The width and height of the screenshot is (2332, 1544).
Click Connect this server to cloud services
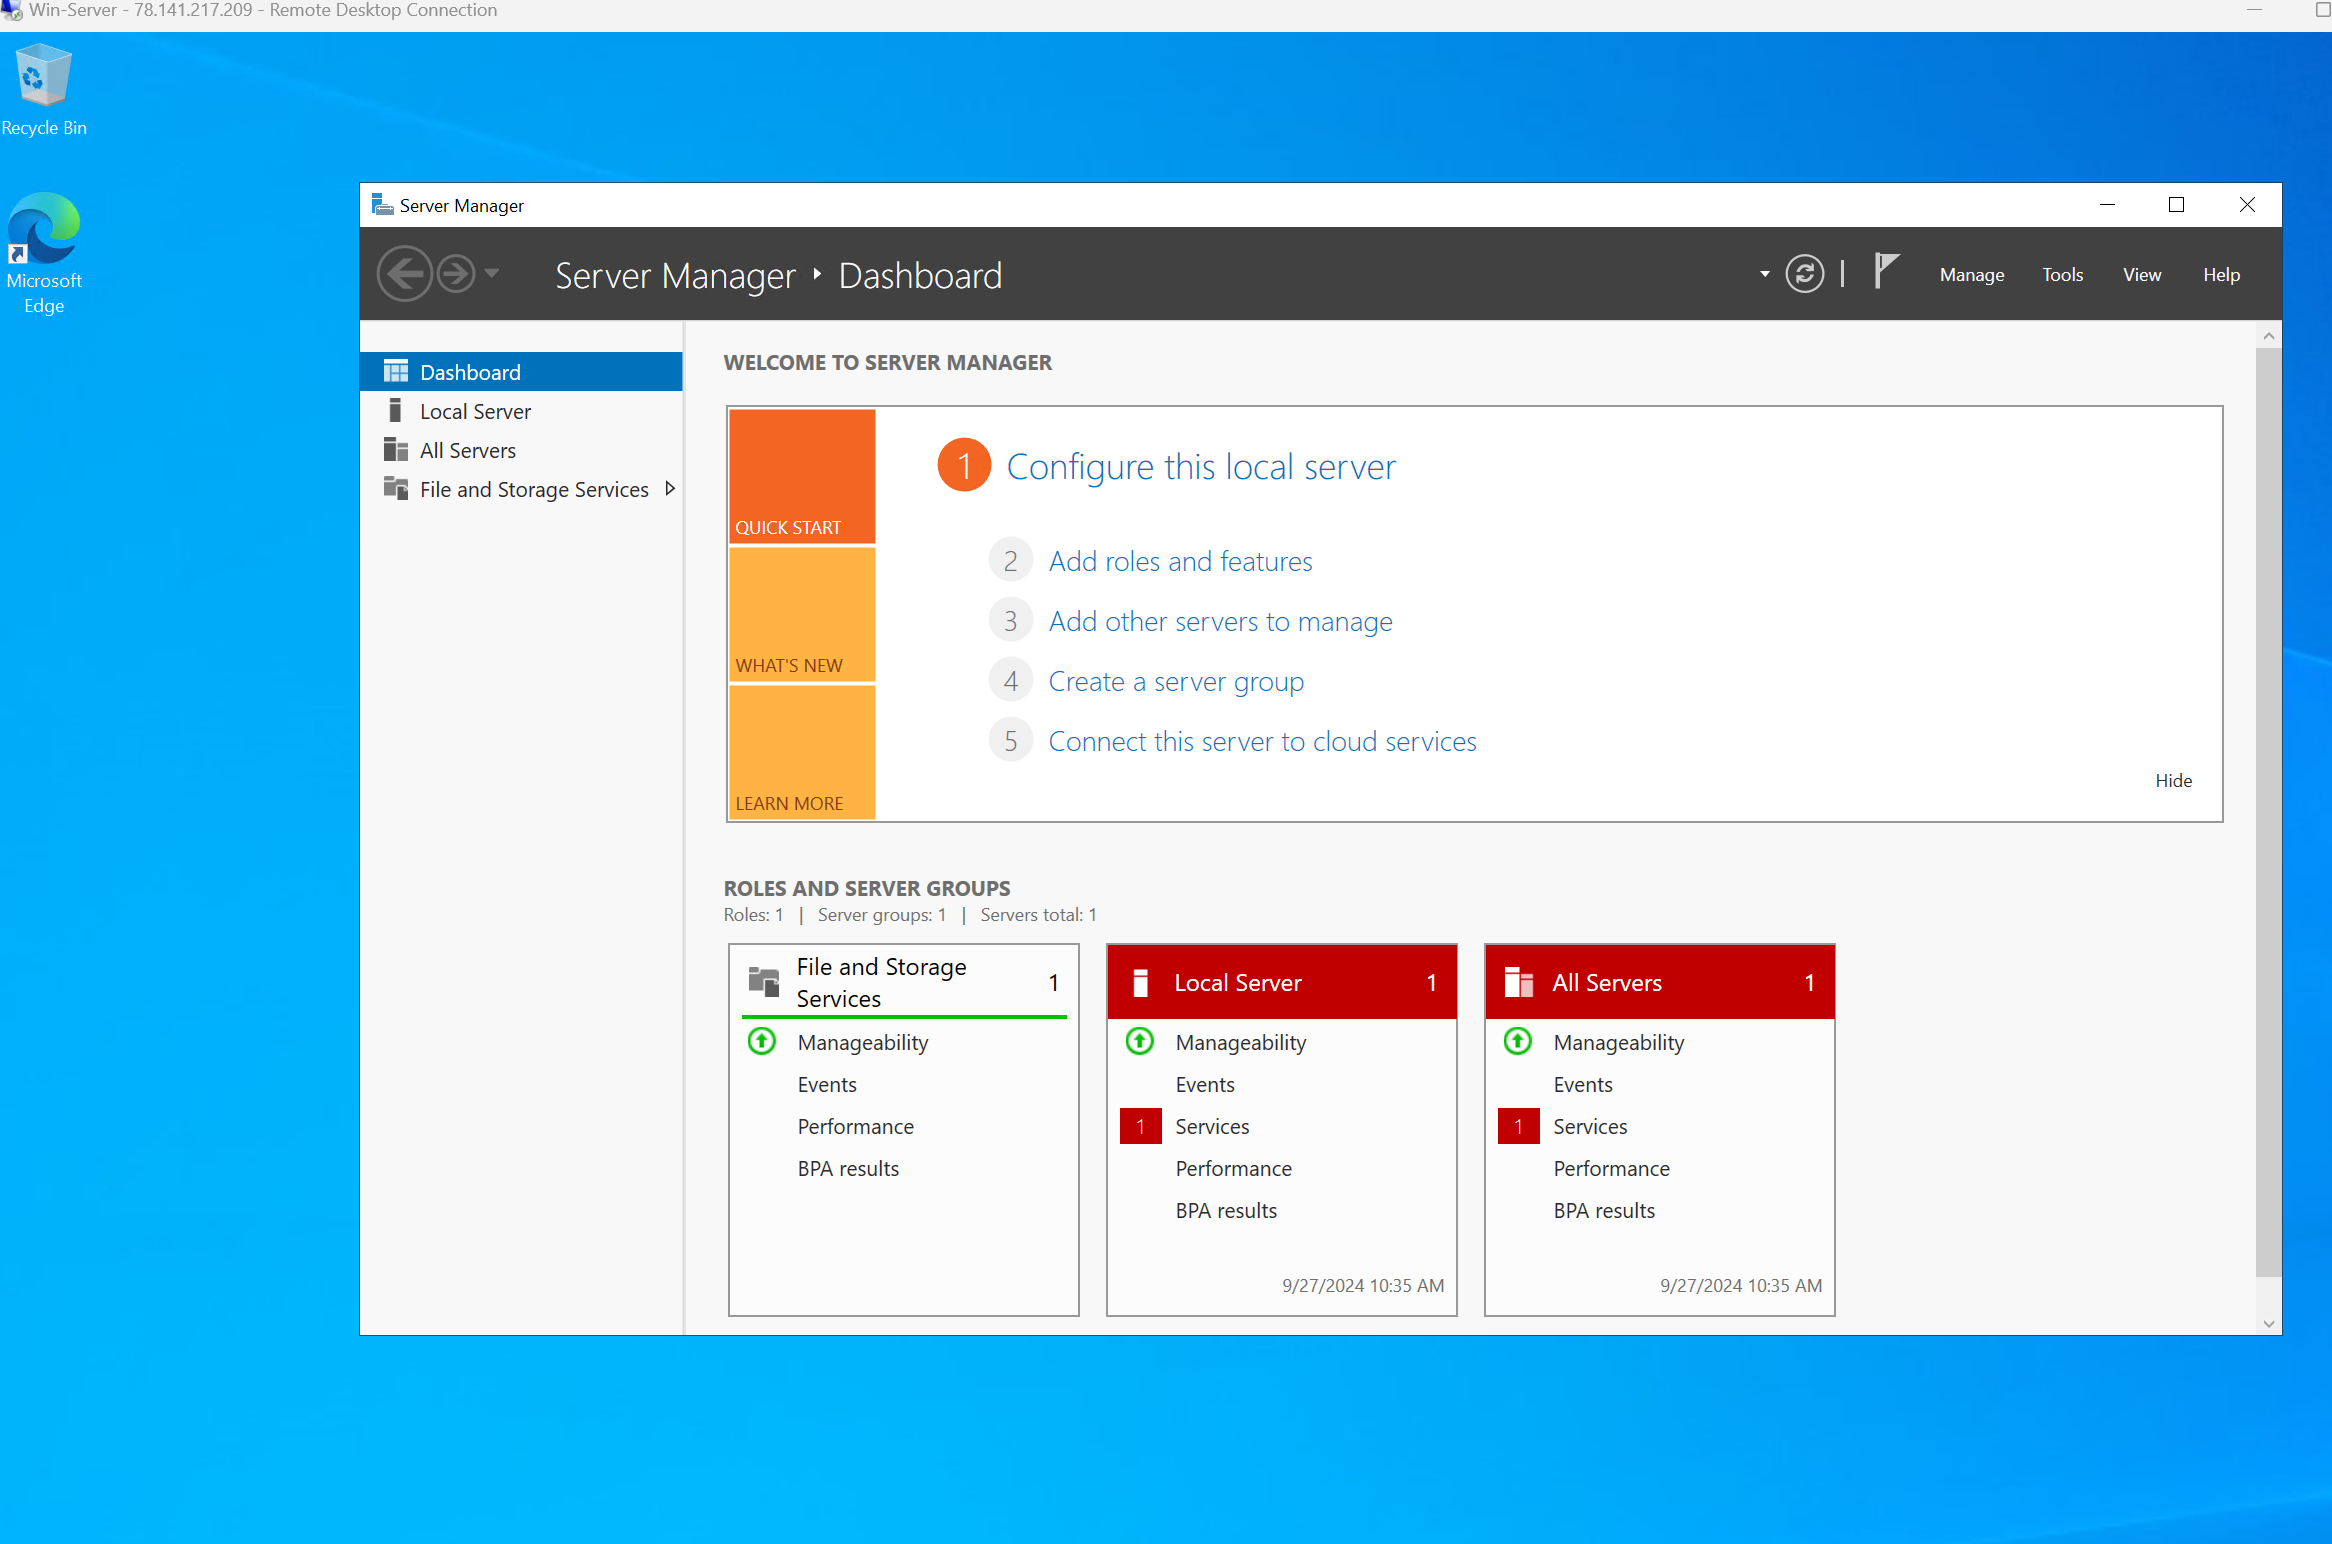pyautogui.click(x=1262, y=741)
